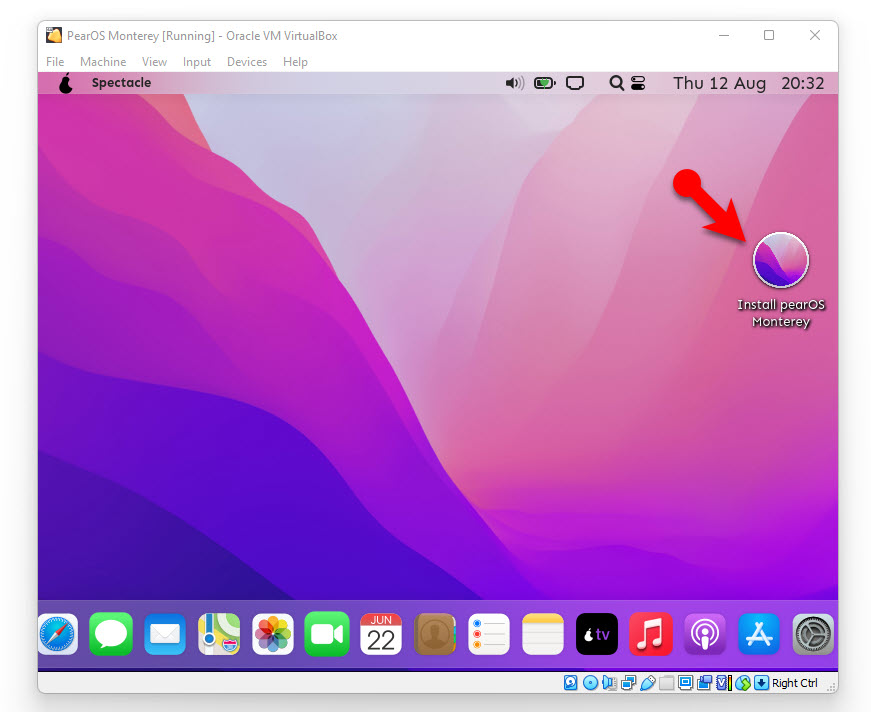Open the VirtualBox Machine menu
This screenshot has height=712, width=871.
tap(103, 62)
